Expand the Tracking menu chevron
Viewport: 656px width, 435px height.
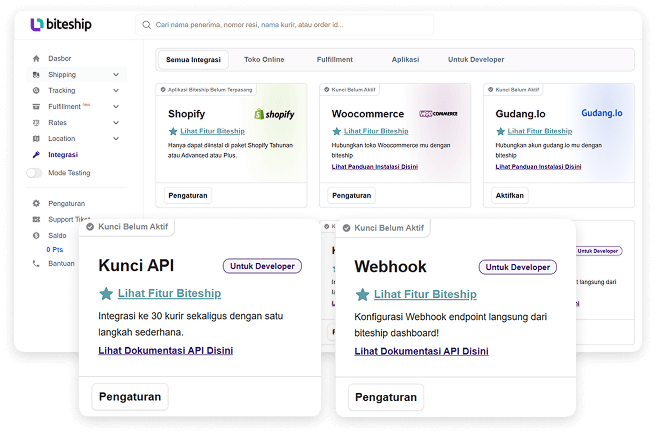[116, 91]
